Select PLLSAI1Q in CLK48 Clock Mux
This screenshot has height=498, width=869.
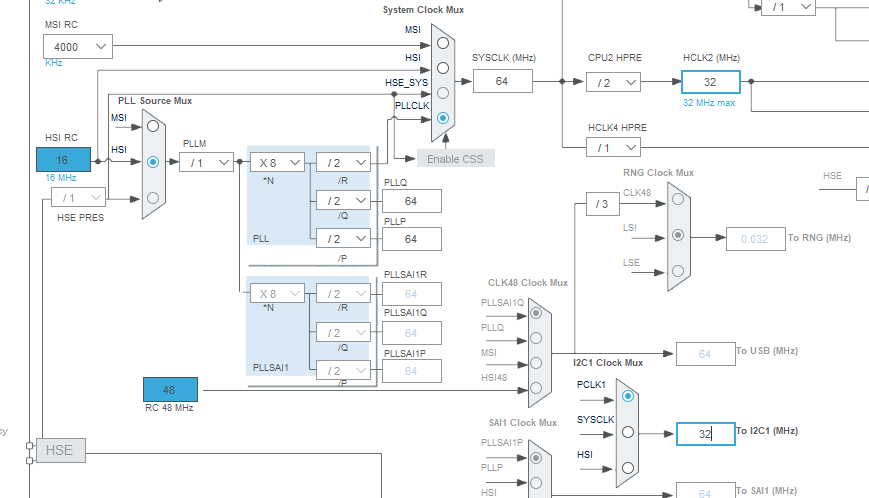(536, 313)
